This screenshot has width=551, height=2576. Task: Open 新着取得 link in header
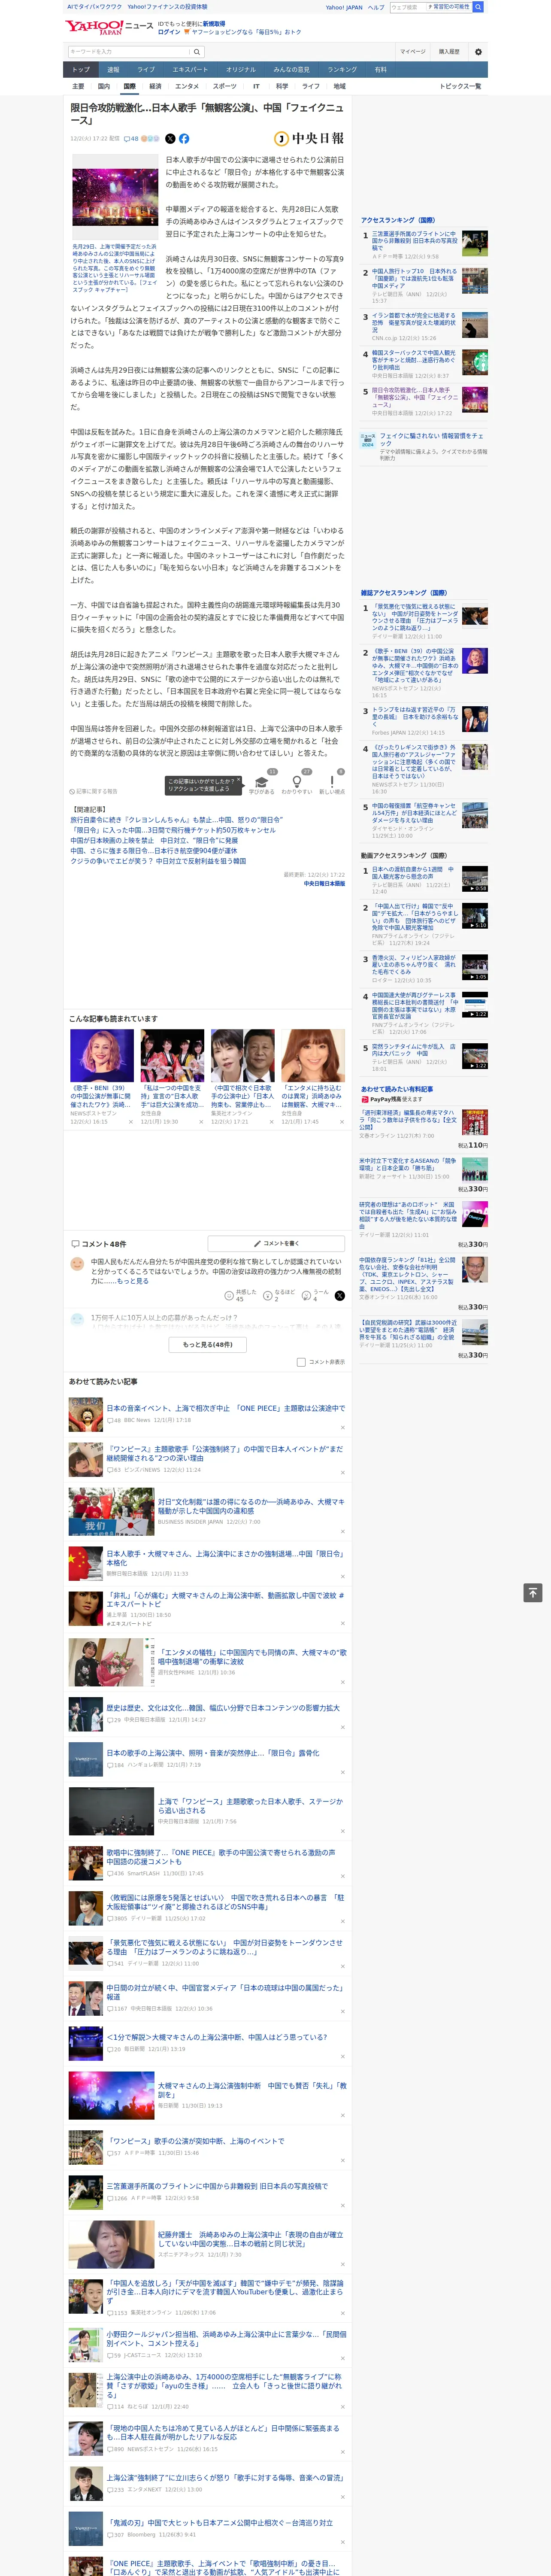pyautogui.click(x=214, y=23)
